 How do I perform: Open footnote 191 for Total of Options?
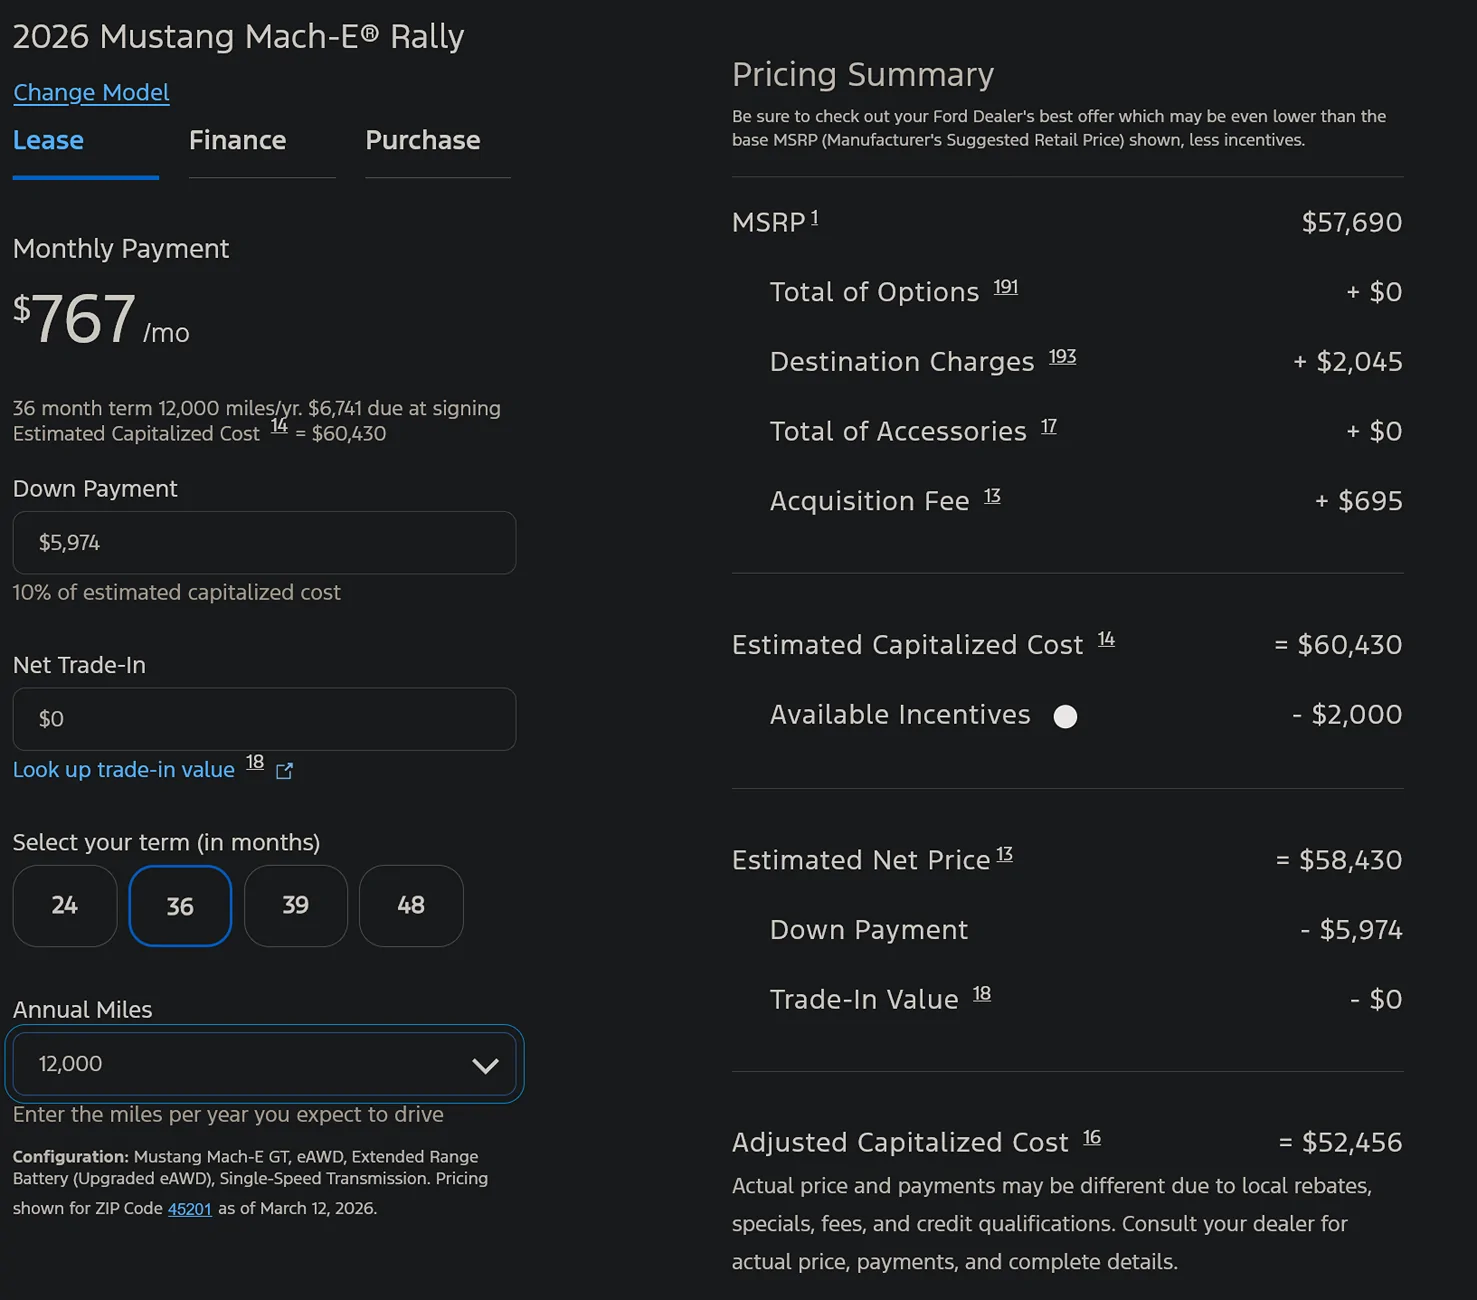(x=1006, y=287)
